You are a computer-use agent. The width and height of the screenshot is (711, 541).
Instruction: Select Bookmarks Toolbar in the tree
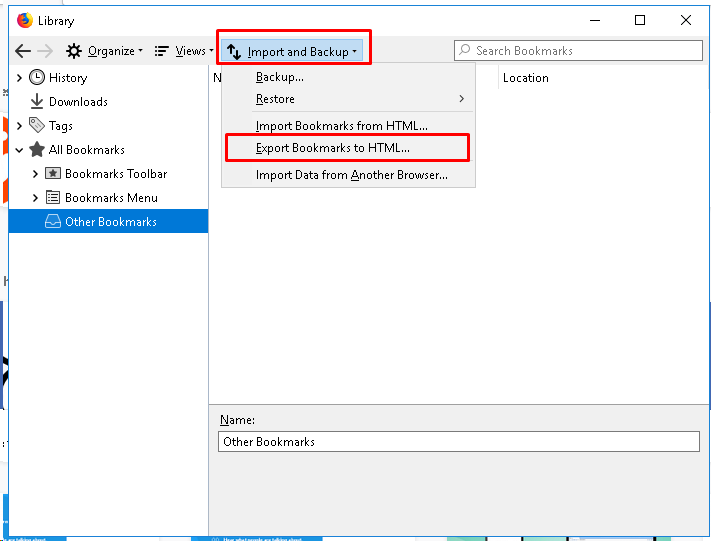(116, 174)
